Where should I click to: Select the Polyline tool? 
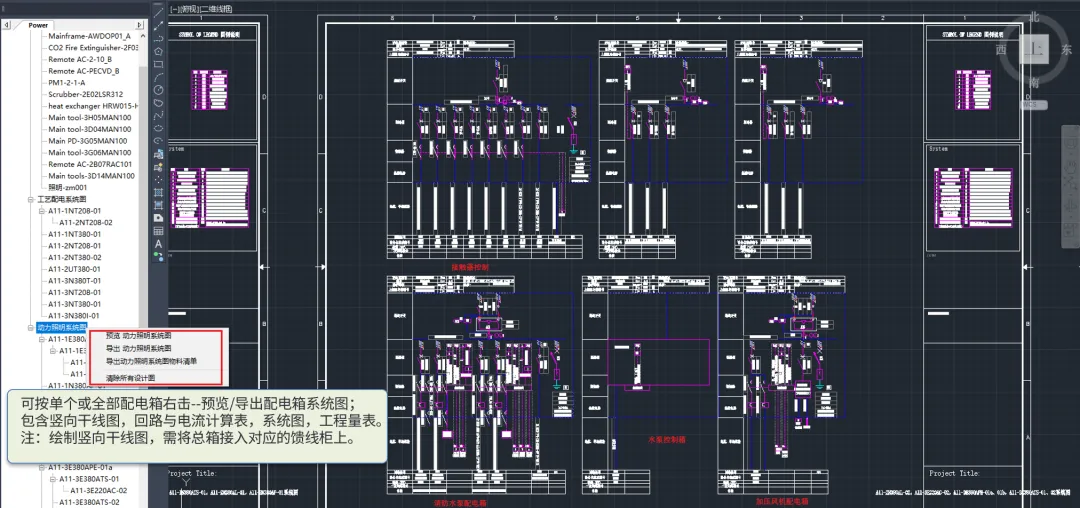tap(158, 39)
